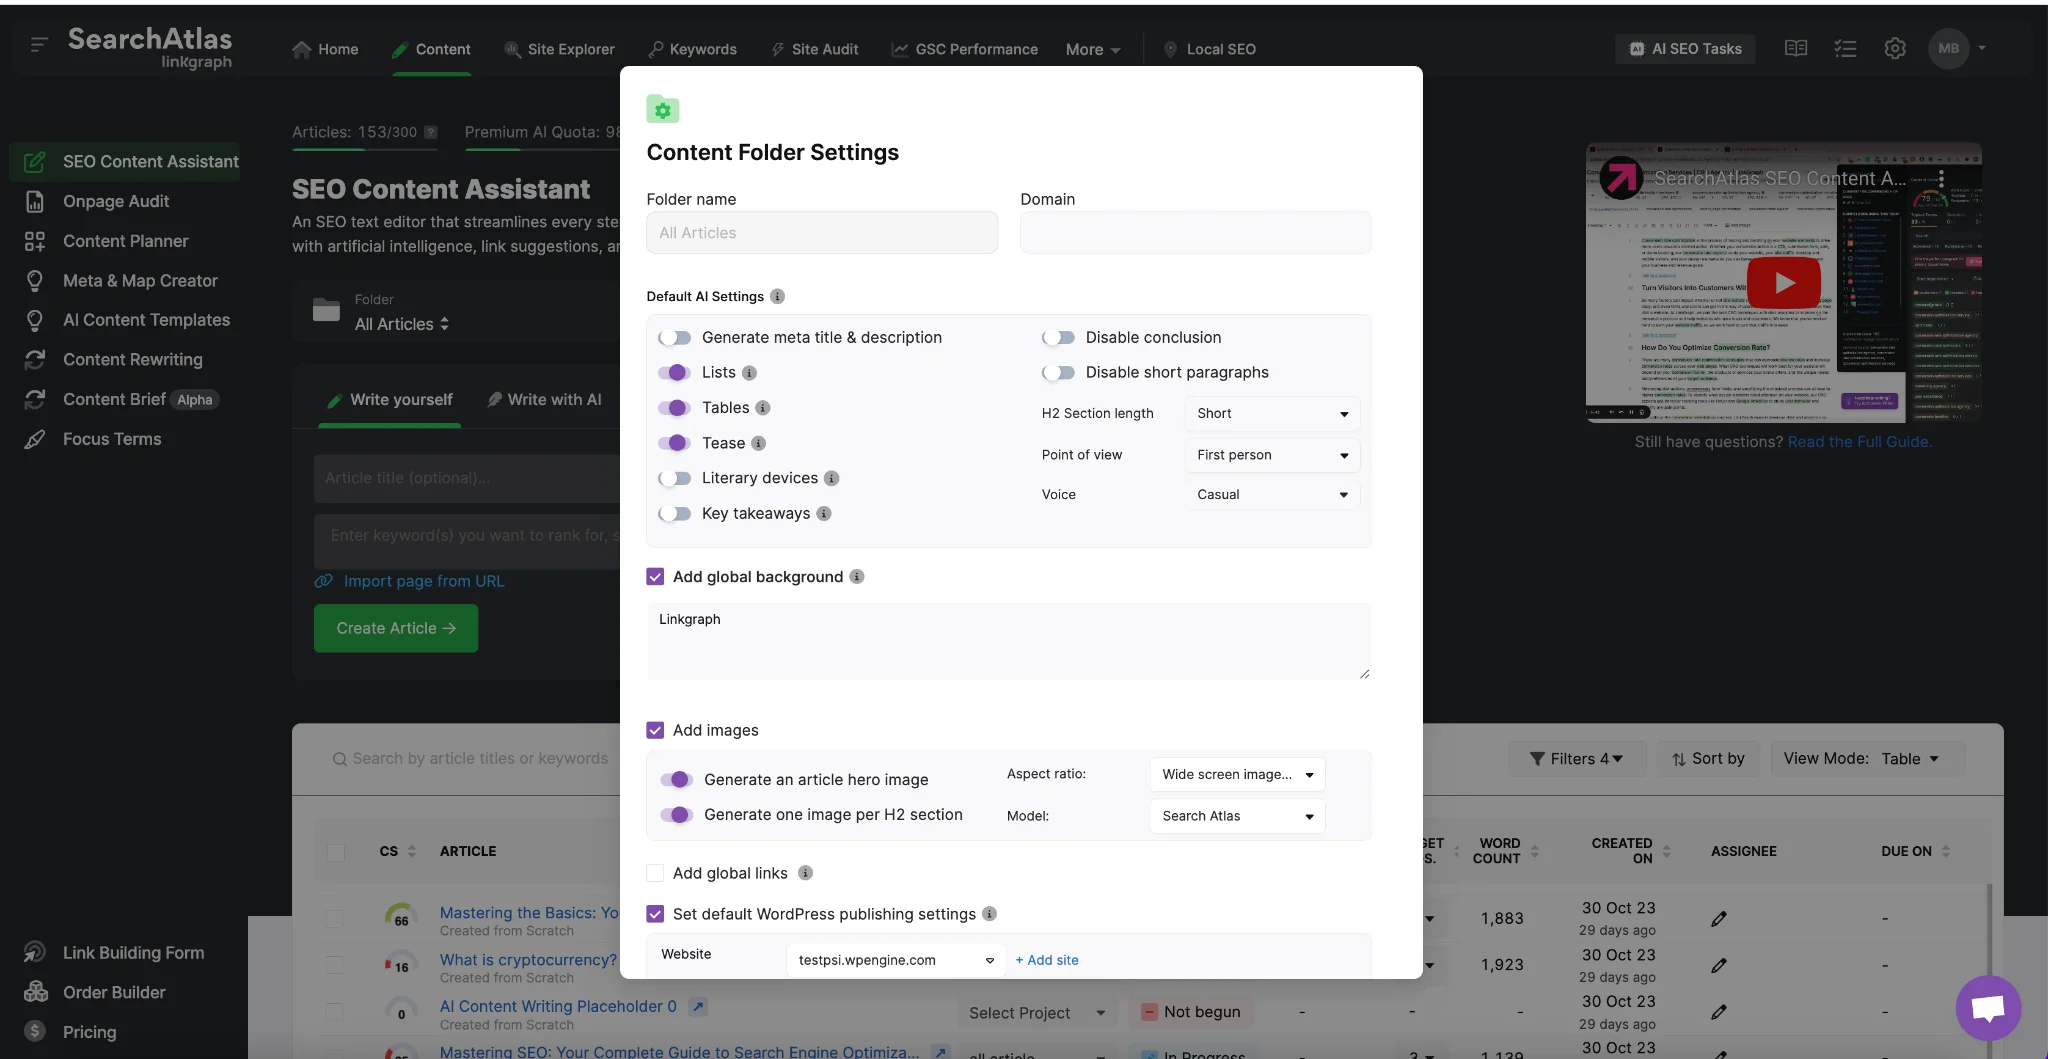Open external link icon for AI Content Writing Placeholder
Screen dimensions: 2048x1059
698,1007
